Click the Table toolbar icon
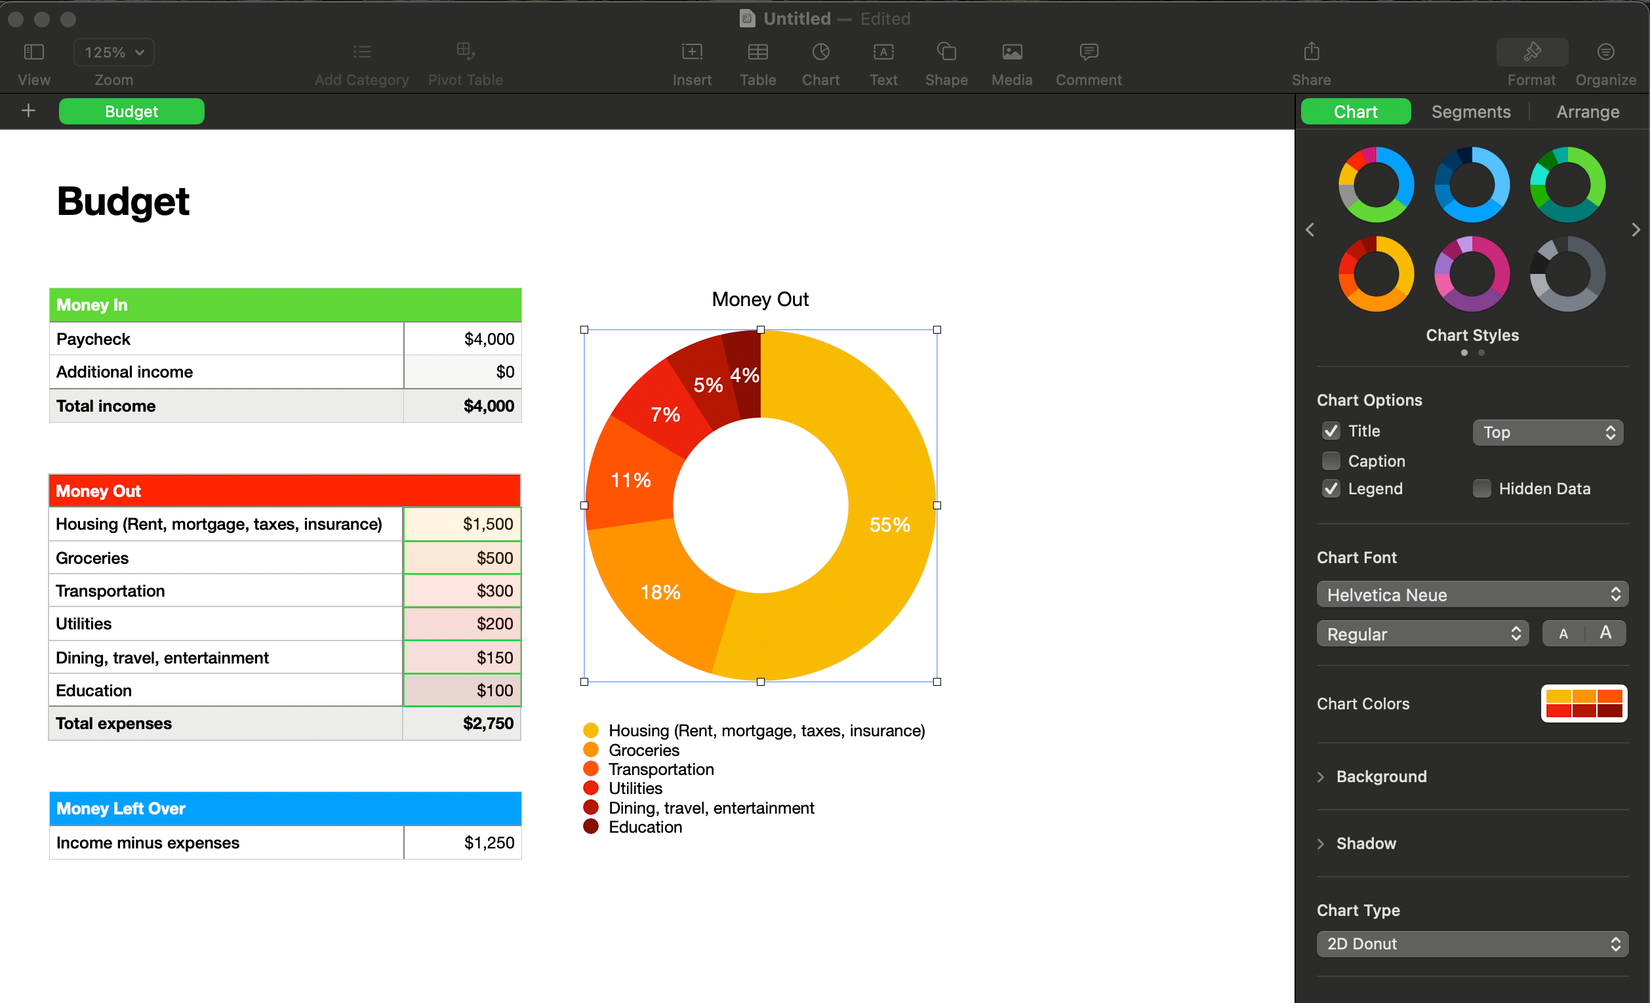Screen dimensions: 1650x1003 [757, 52]
